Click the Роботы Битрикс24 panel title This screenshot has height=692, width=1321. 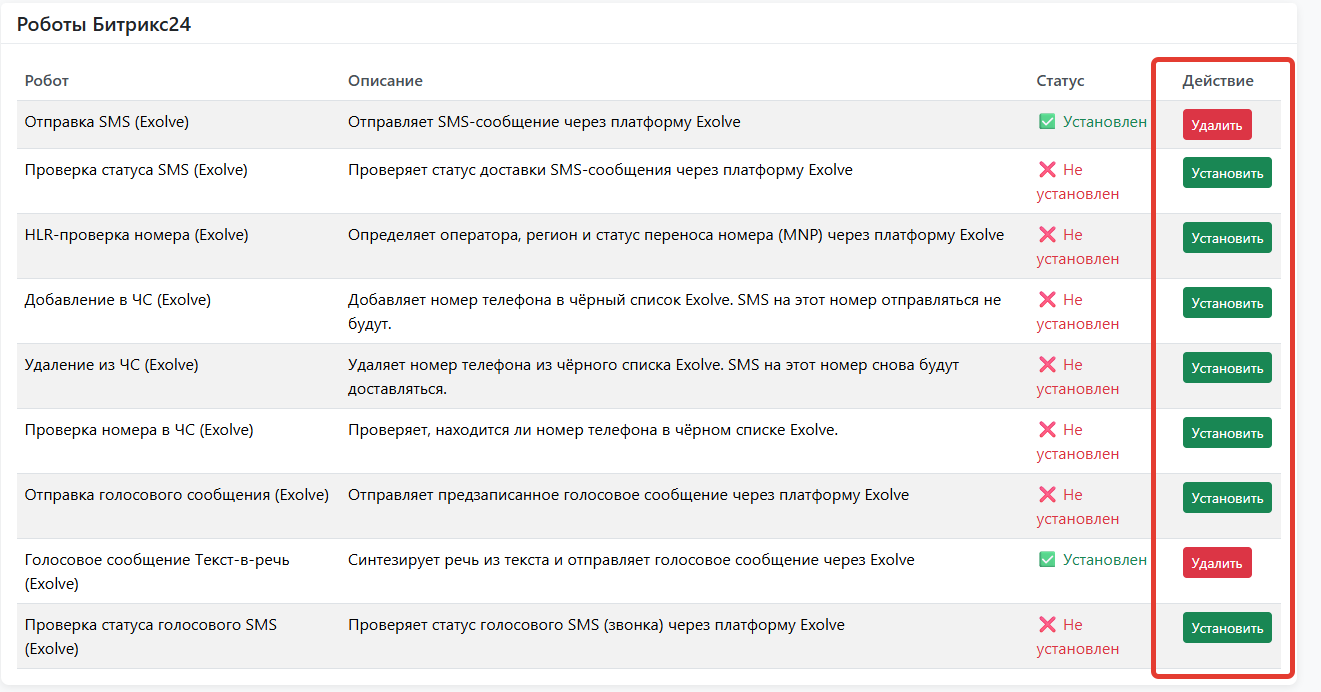click(104, 25)
